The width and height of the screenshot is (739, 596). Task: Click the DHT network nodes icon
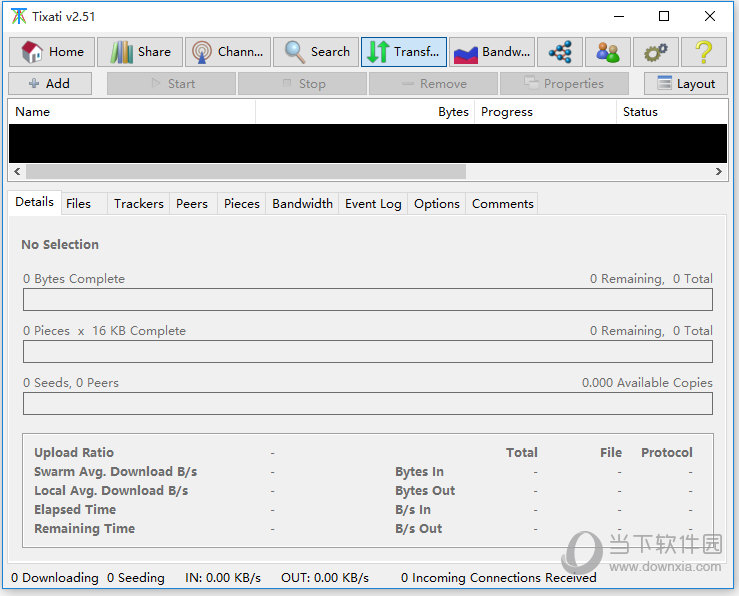[560, 52]
